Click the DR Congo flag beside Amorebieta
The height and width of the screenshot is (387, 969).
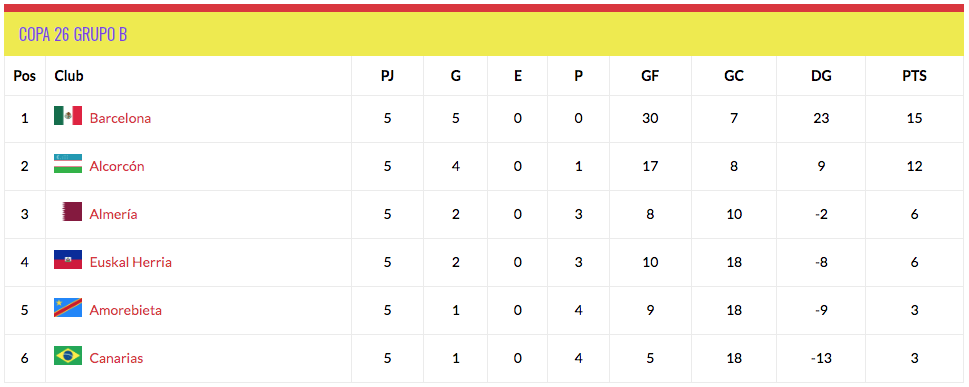pos(68,308)
